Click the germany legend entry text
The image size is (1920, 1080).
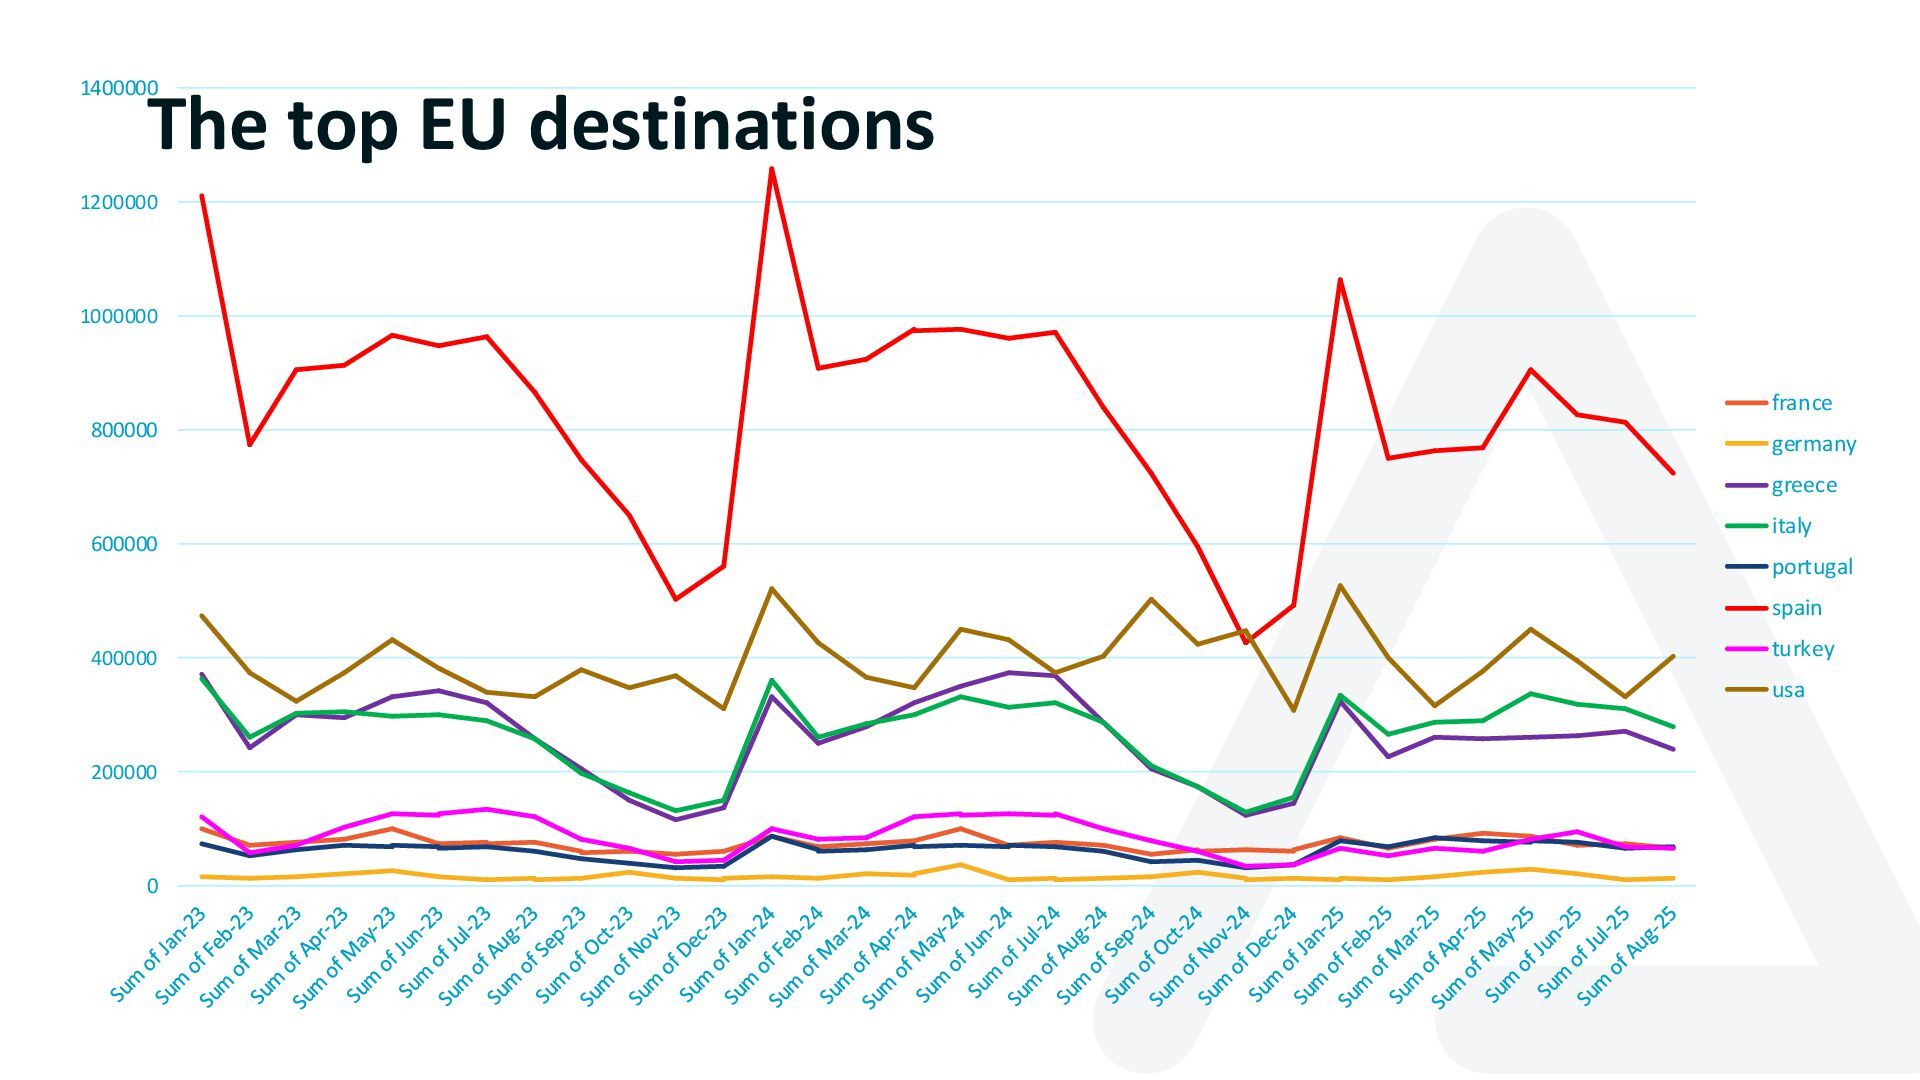pyautogui.click(x=1813, y=444)
